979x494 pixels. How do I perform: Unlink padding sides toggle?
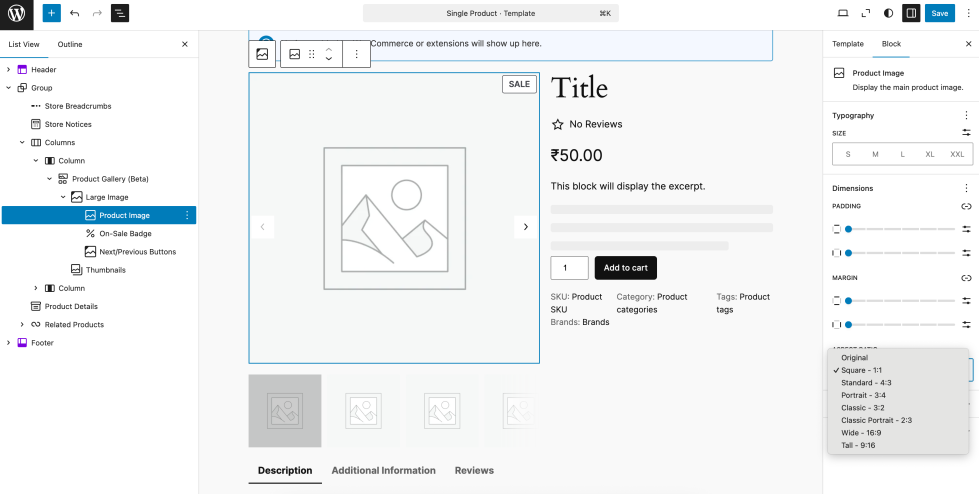[966, 206]
